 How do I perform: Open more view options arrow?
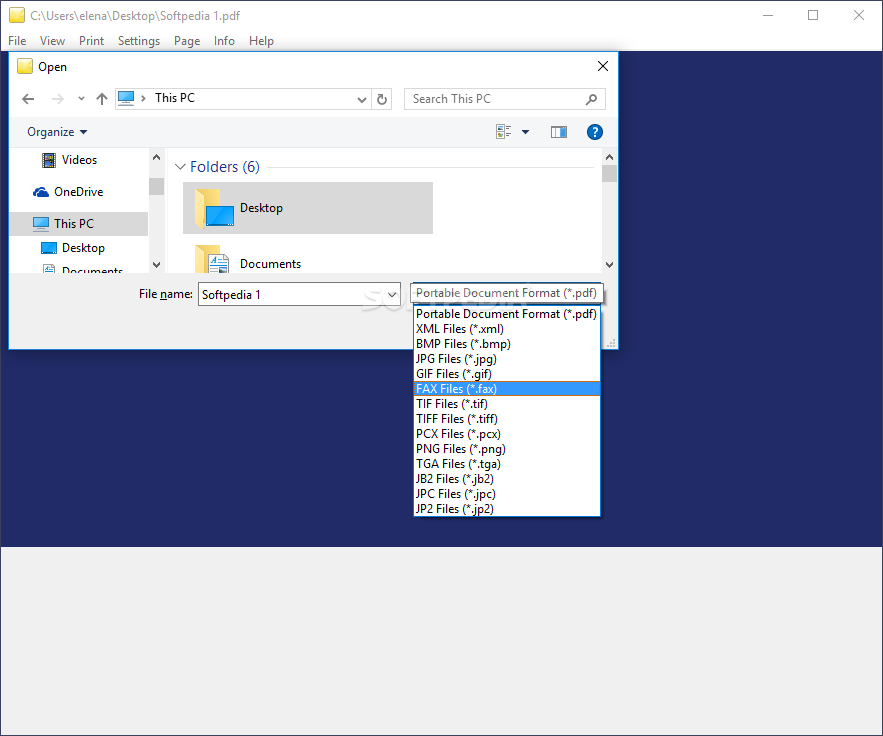coord(525,132)
